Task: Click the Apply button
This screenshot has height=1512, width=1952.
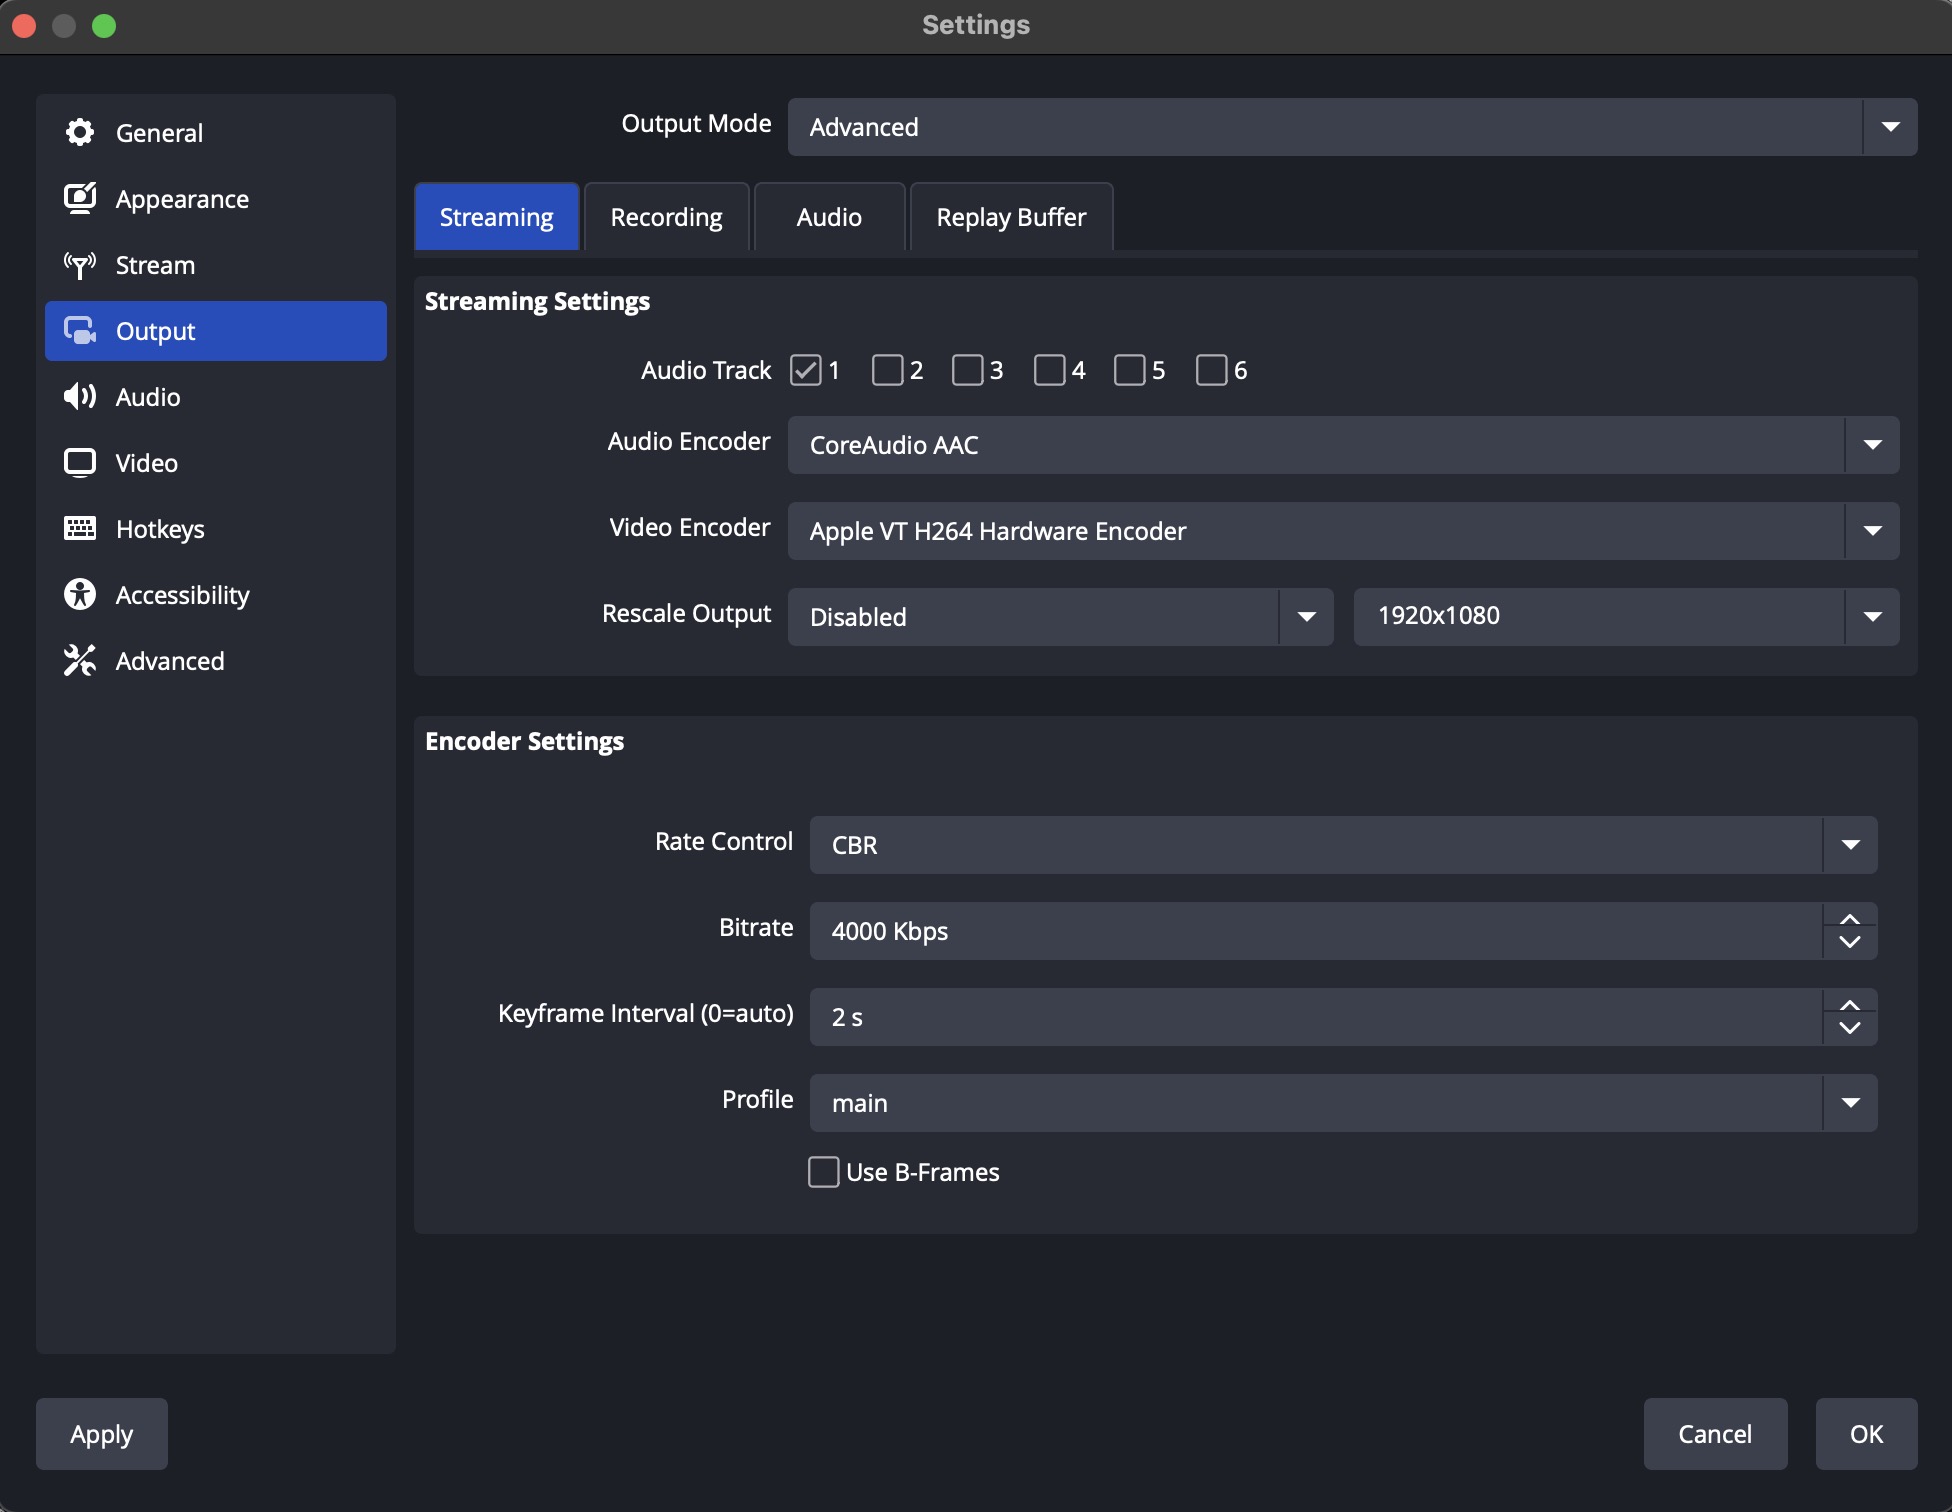Action: pyautogui.click(x=101, y=1434)
